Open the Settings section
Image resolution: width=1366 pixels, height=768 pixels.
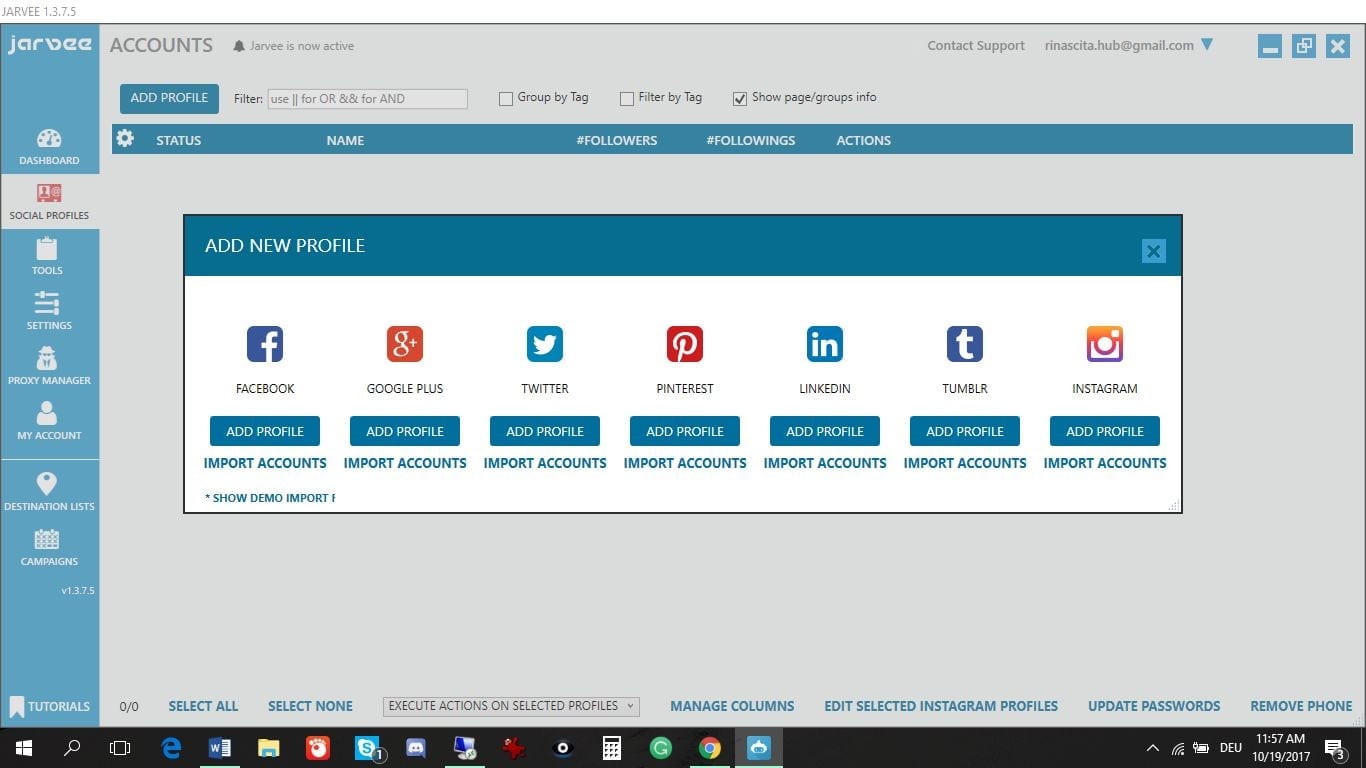click(x=49, y=312)
